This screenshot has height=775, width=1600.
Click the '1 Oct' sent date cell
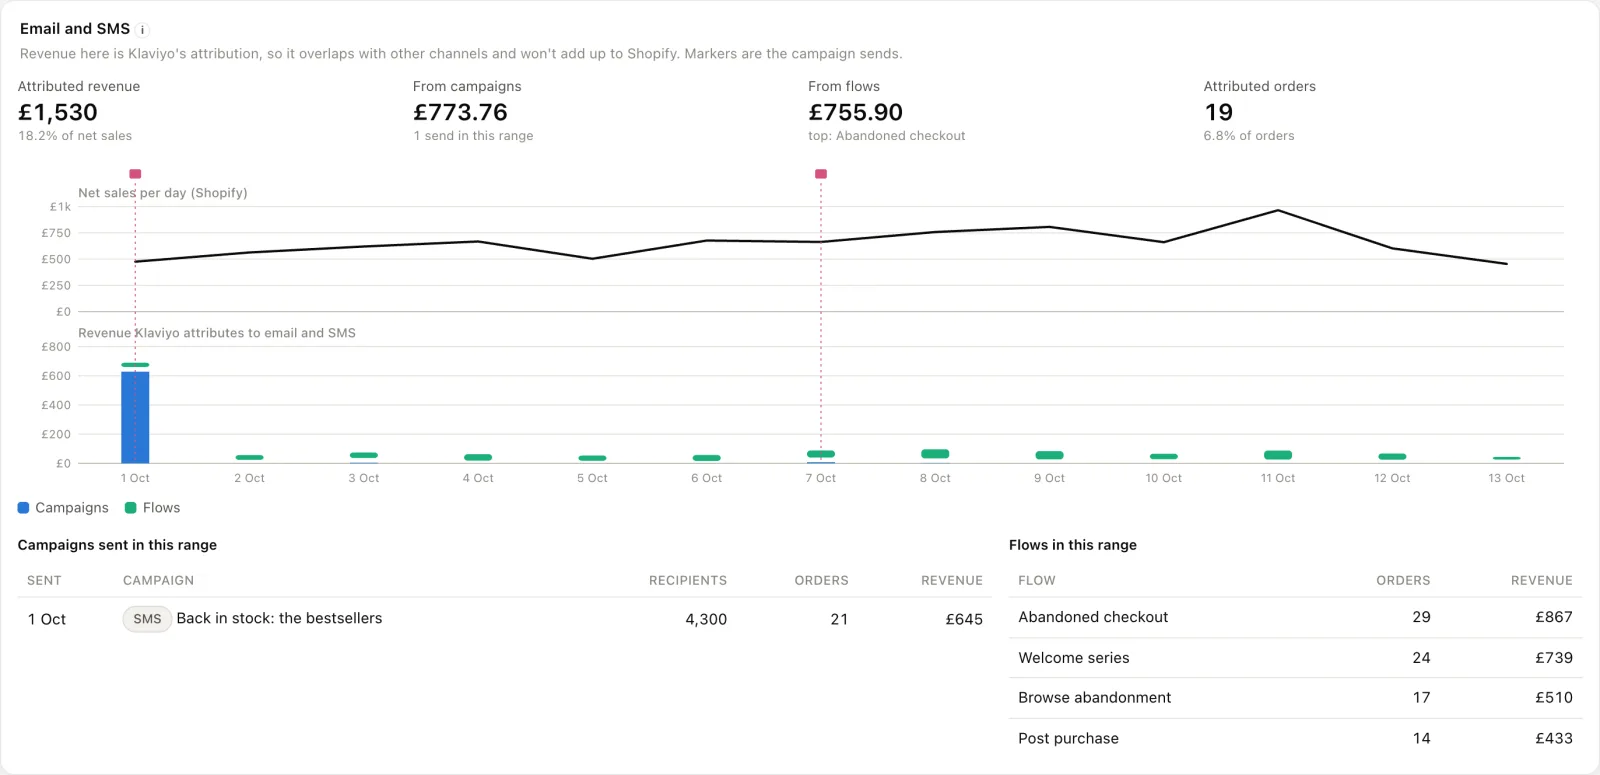[x=47, y=619]
